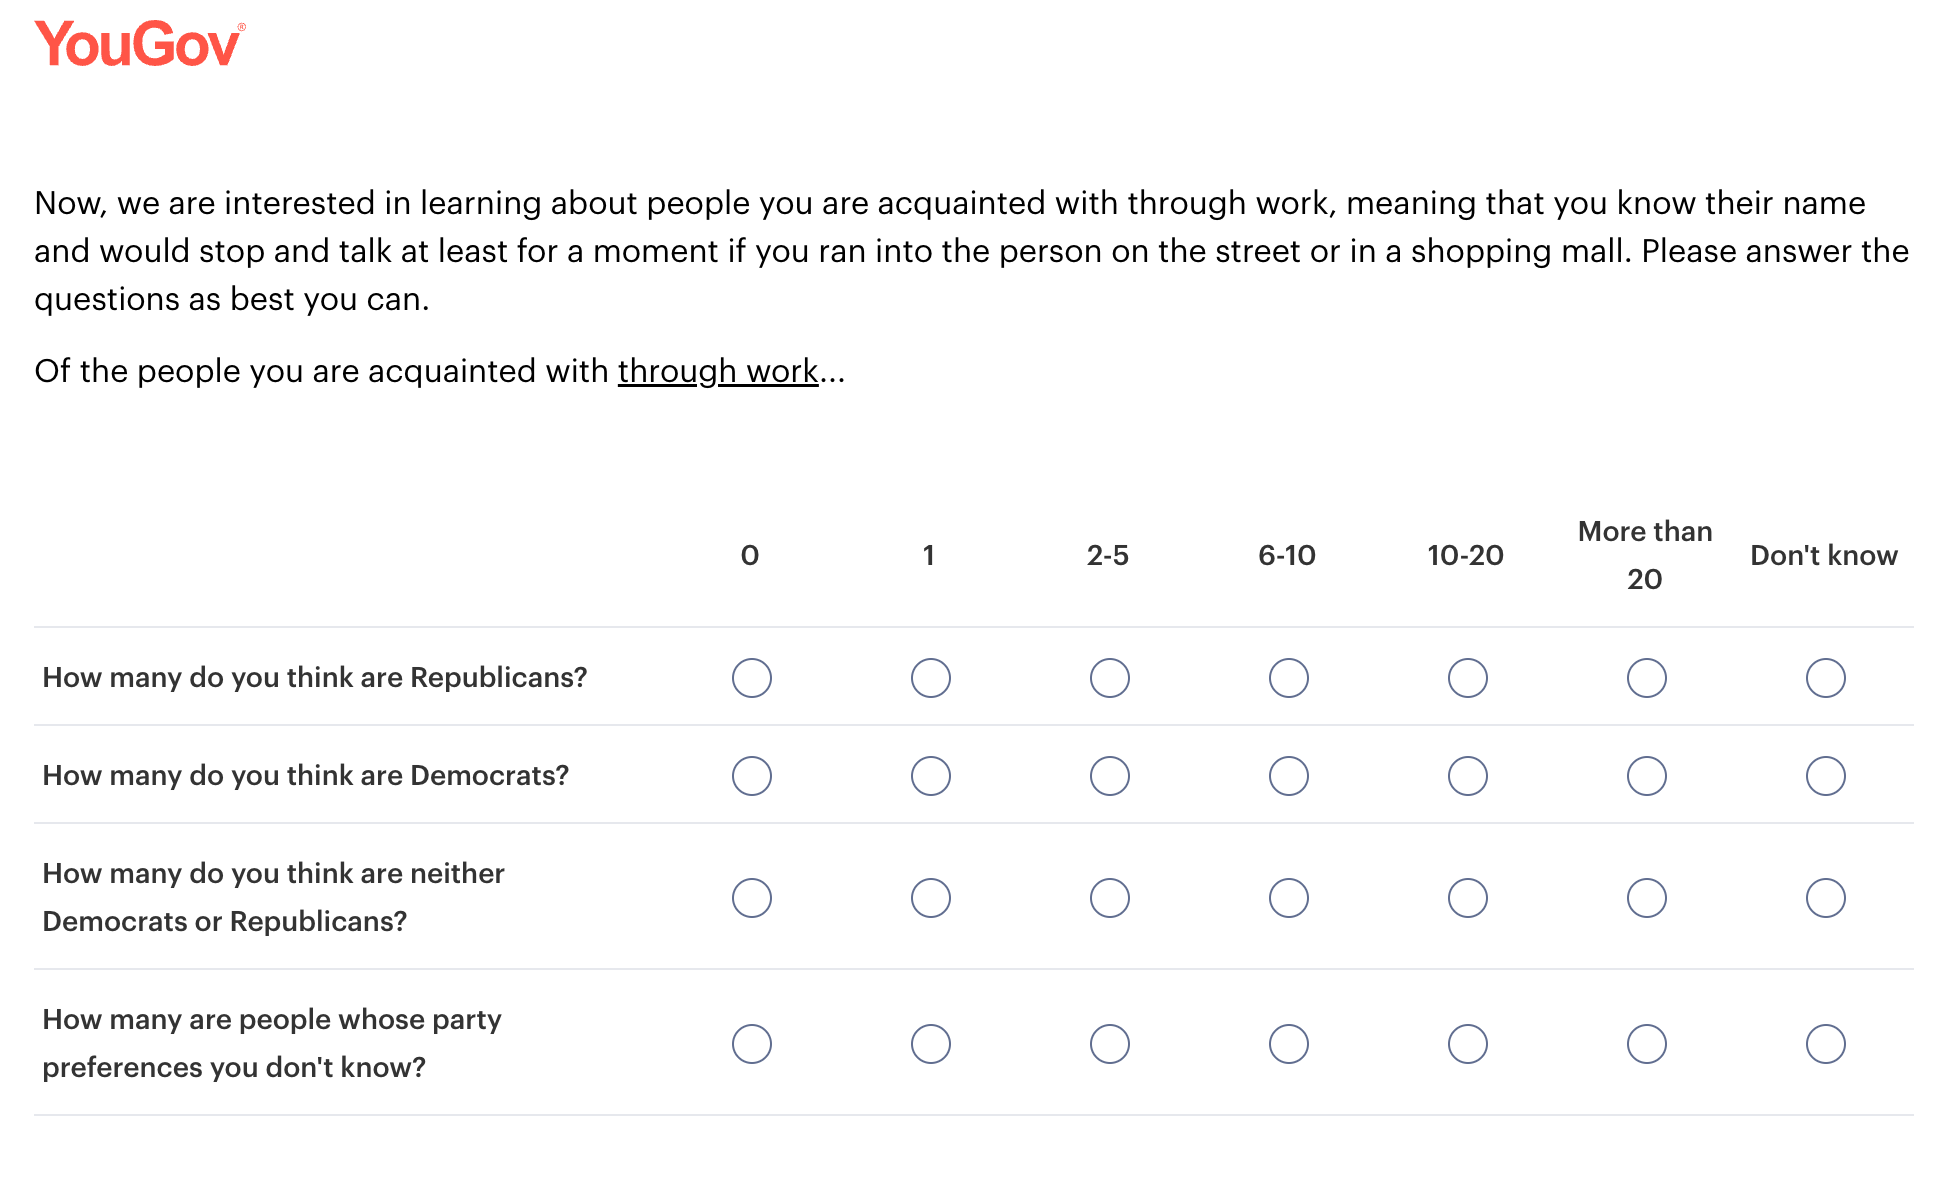Pick Don't know for neither party row
1952x1198 pixels.
pos(1825,898)
